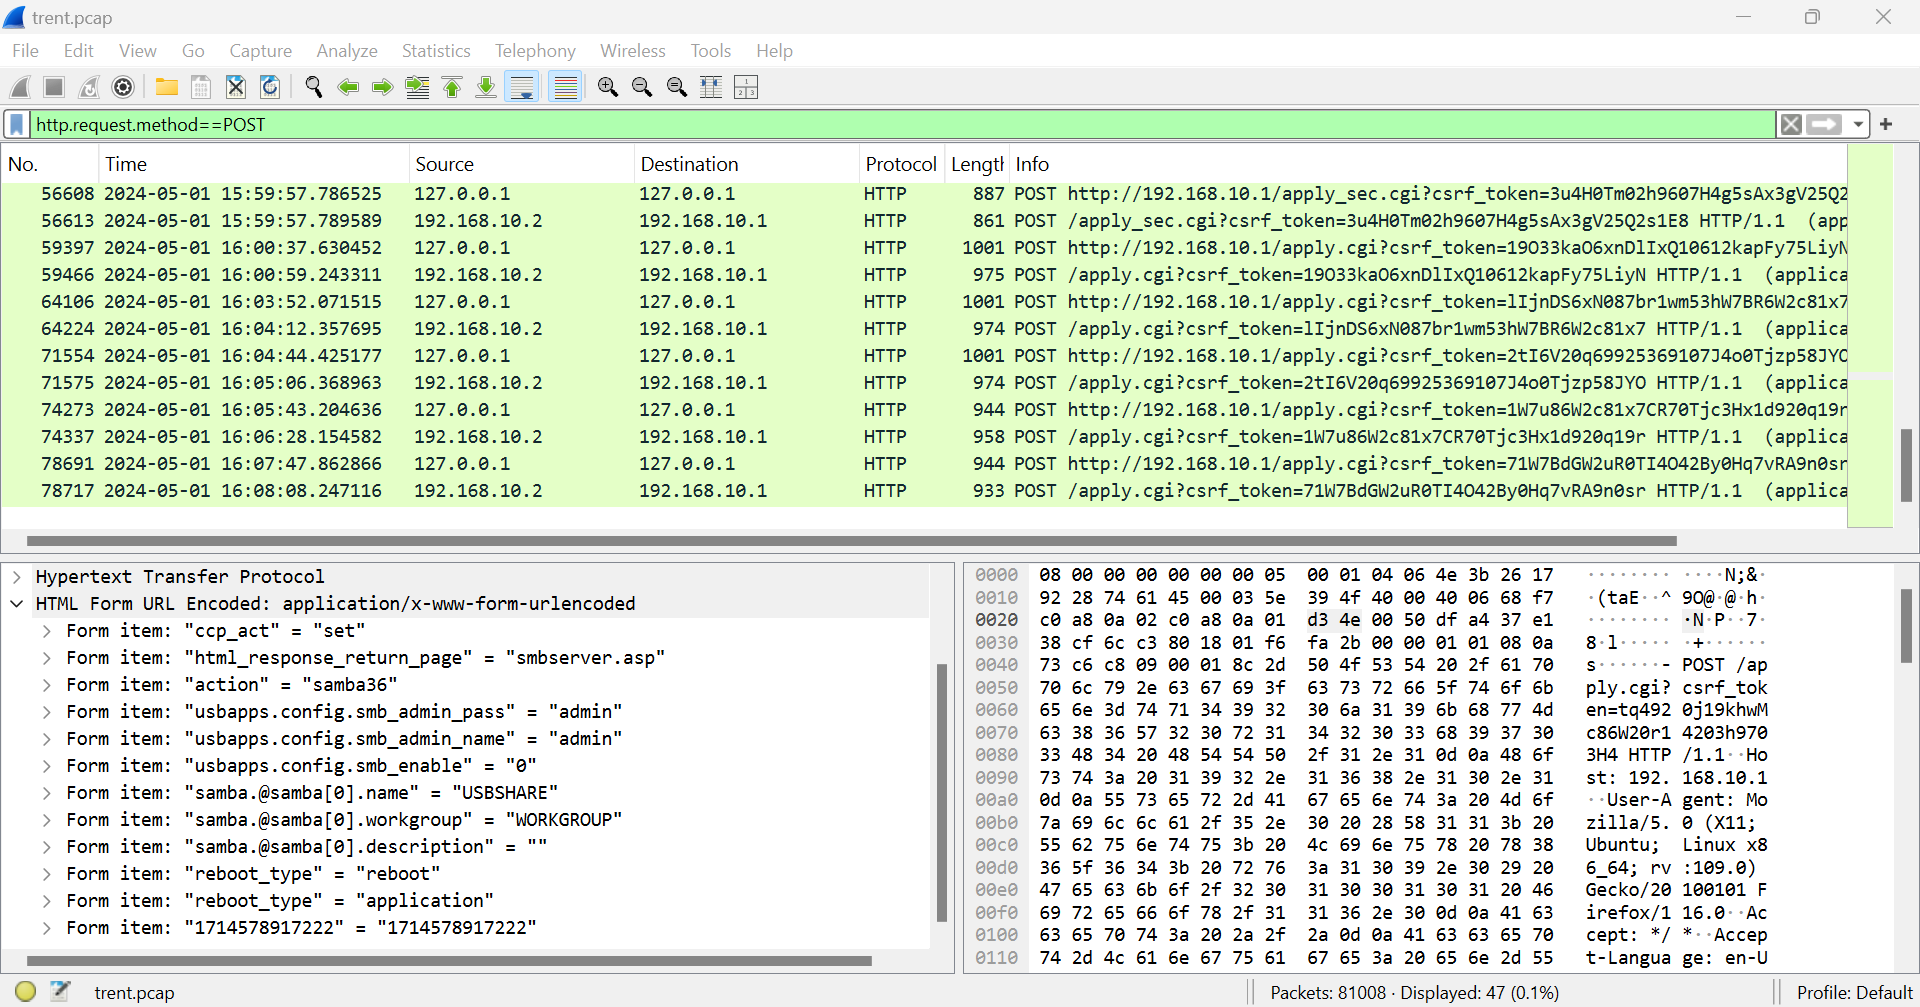This screenshot has width=1920, height=1007.
Task: Open the display filter history dropdown
Action: point(1858,124)
